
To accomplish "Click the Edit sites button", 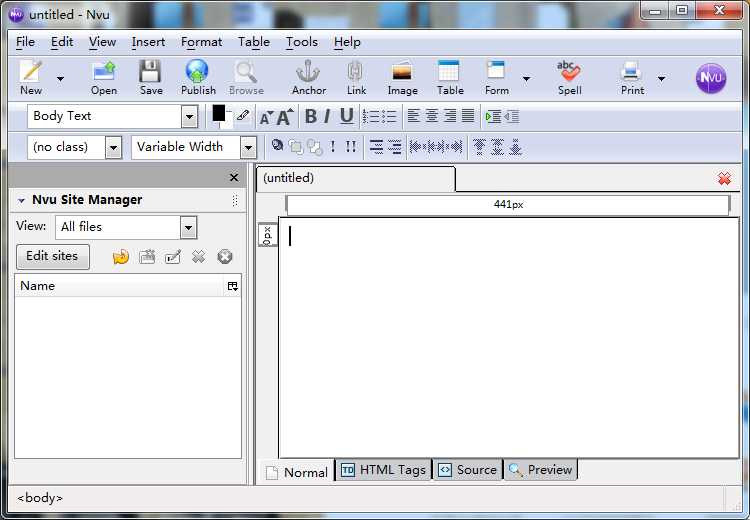I will pyautogui.click(x=53, y=257).
